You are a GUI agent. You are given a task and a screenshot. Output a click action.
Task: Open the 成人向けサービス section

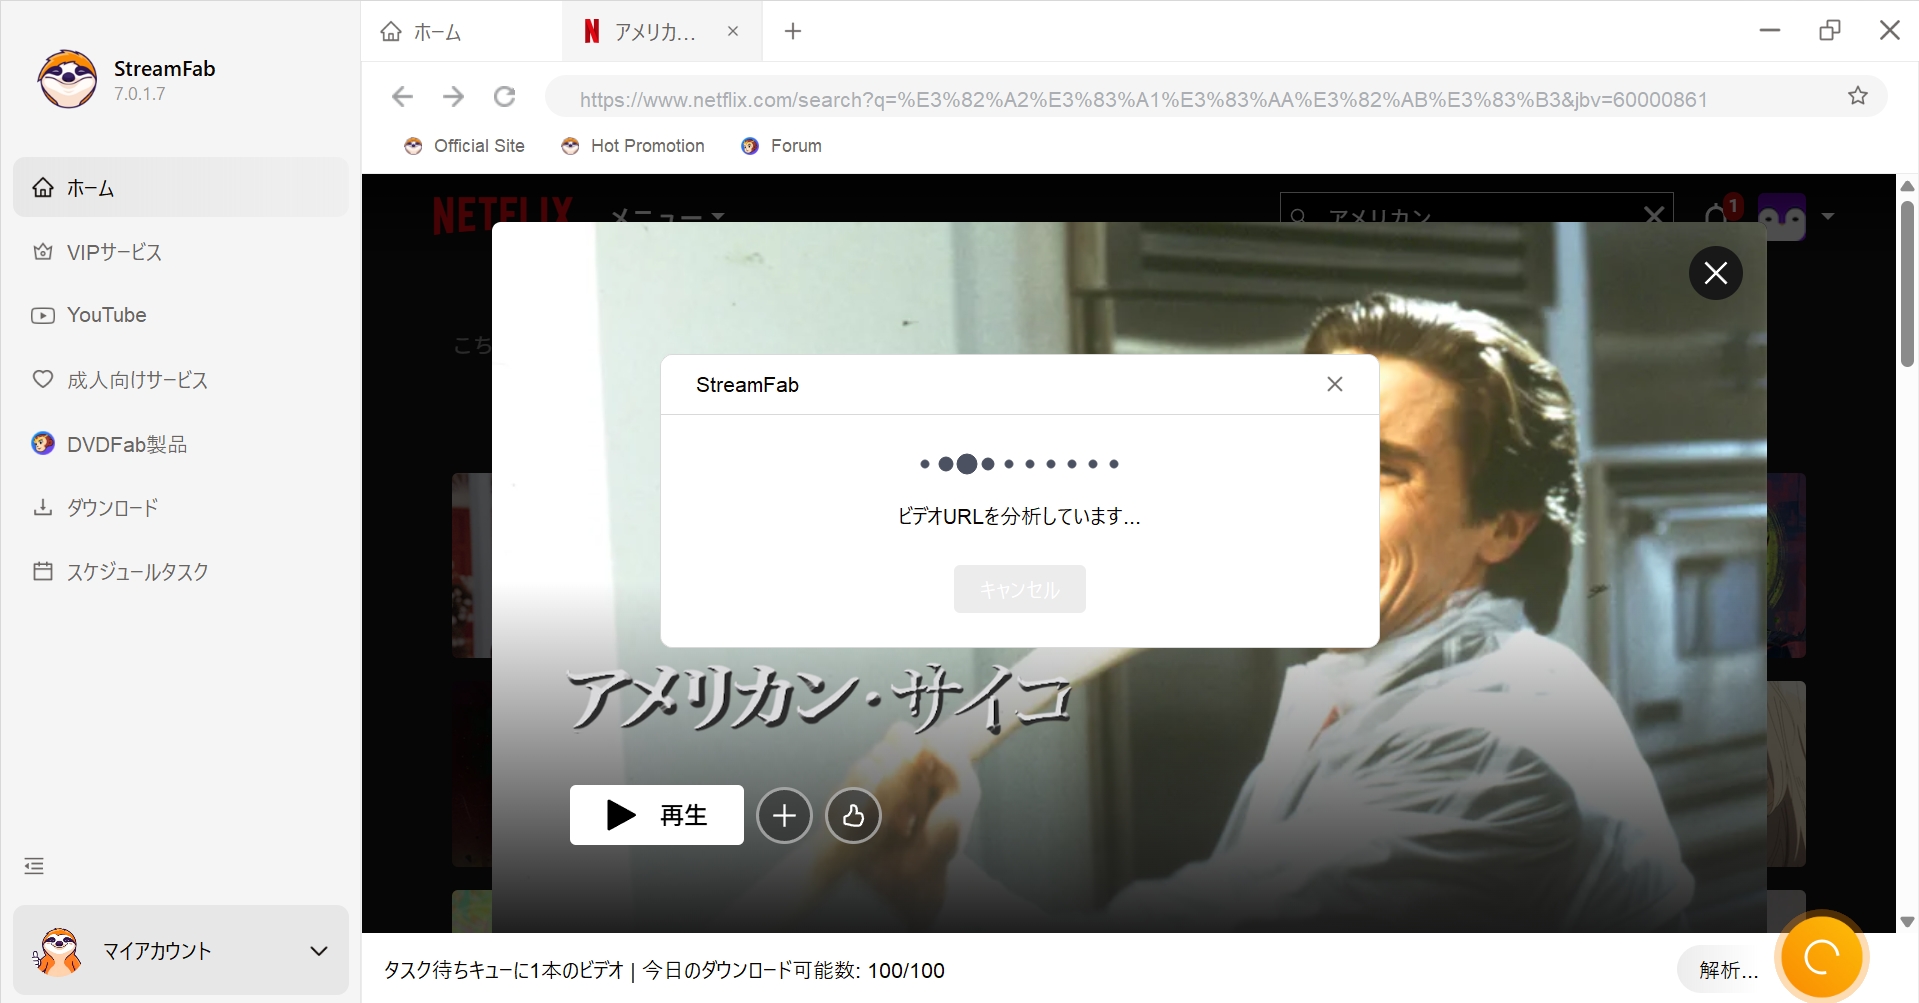click(136, 380)
